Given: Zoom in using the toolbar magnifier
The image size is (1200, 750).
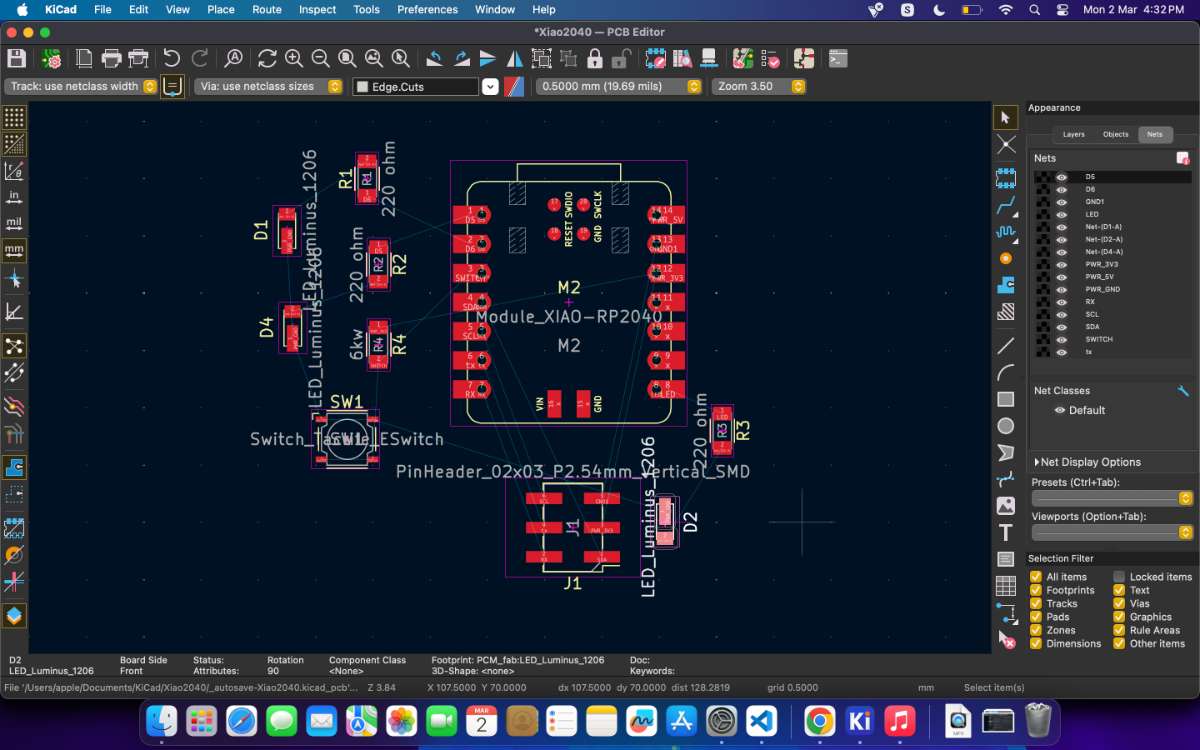Looking at the screenshot, I should point(294,59).
